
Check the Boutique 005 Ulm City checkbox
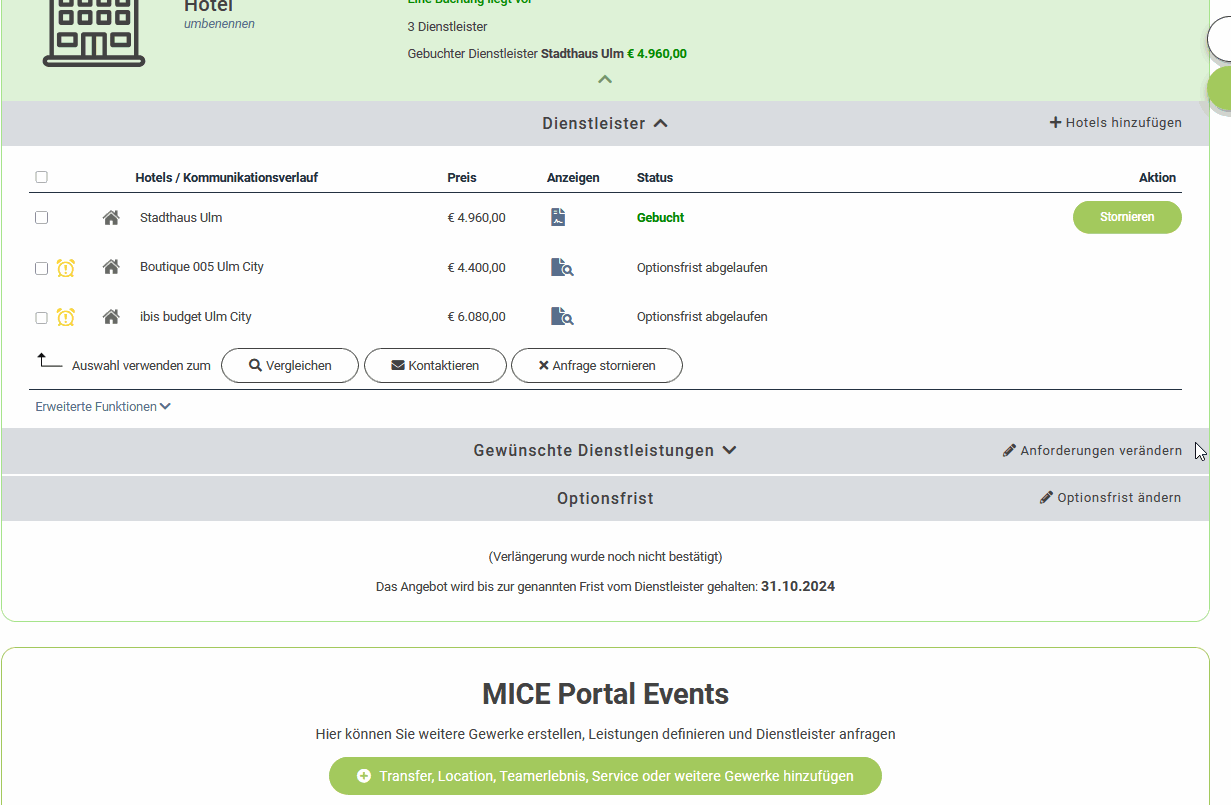pos(41,268)
